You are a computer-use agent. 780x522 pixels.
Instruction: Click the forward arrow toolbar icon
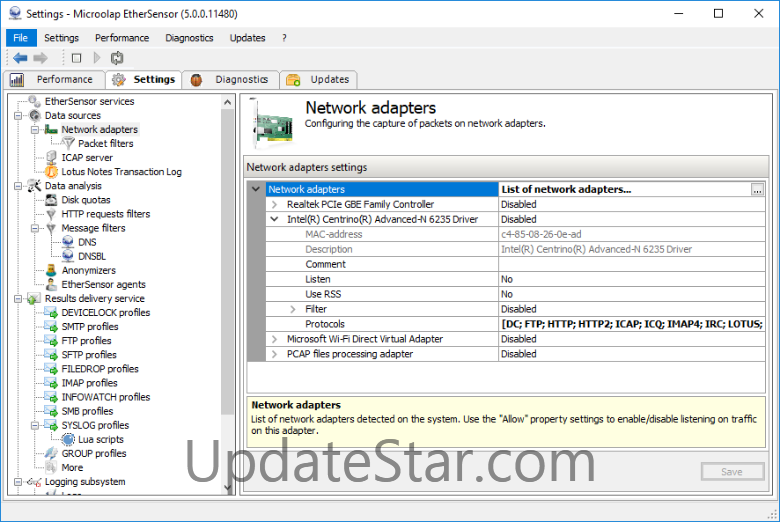[40, 58]
